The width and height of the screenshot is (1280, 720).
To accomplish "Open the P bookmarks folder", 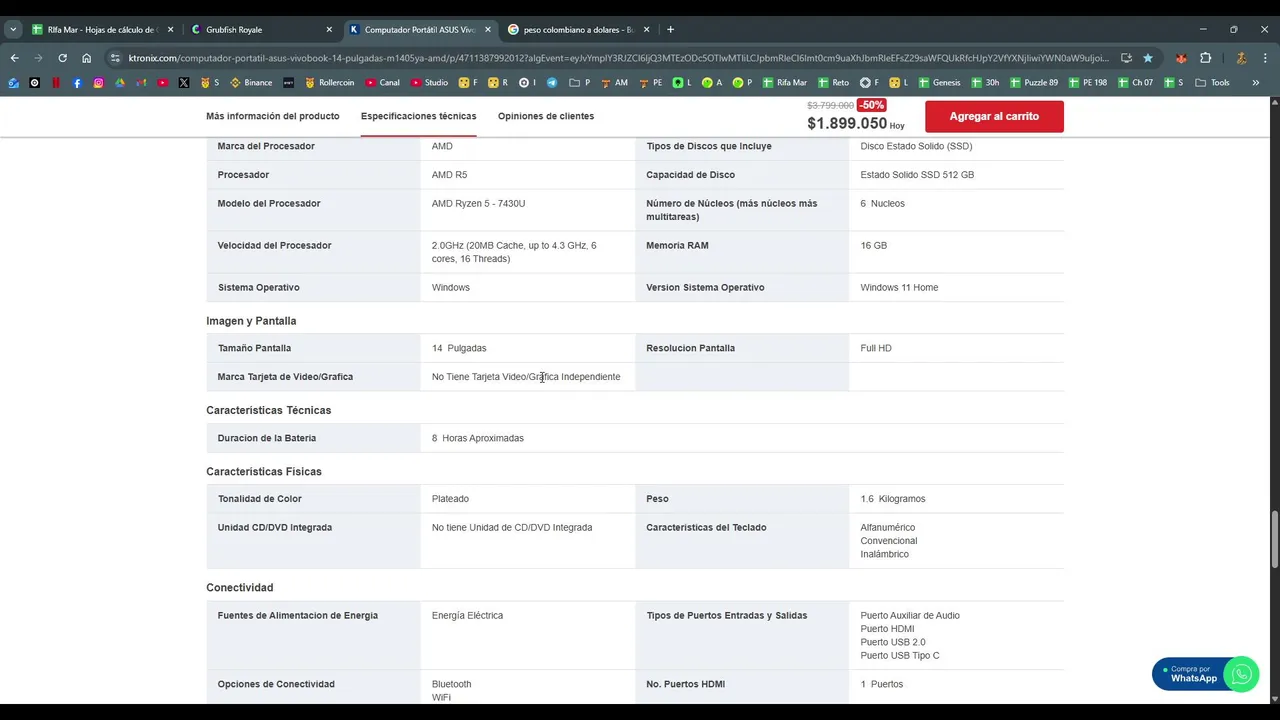I will pos(580,83).
